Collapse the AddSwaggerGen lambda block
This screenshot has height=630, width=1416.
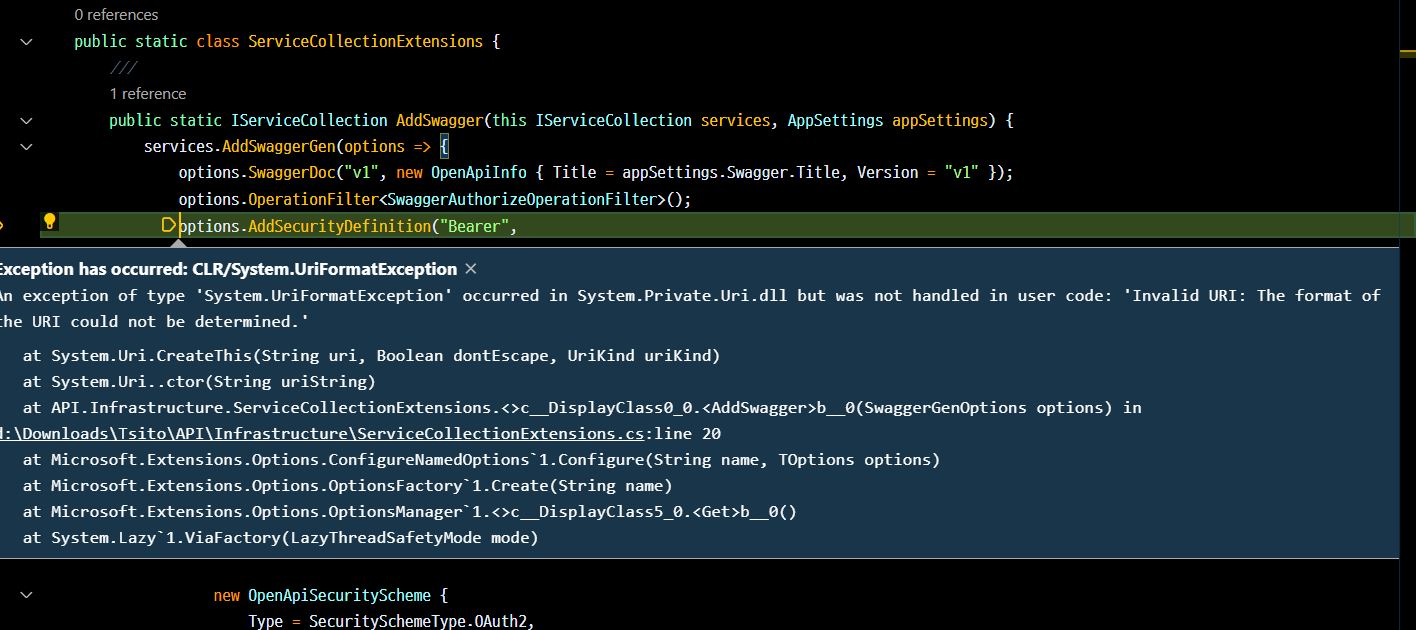(25, 146)
